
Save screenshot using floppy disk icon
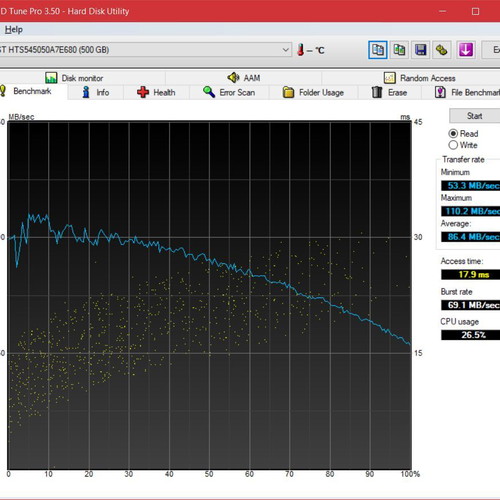tap(421, 50)
